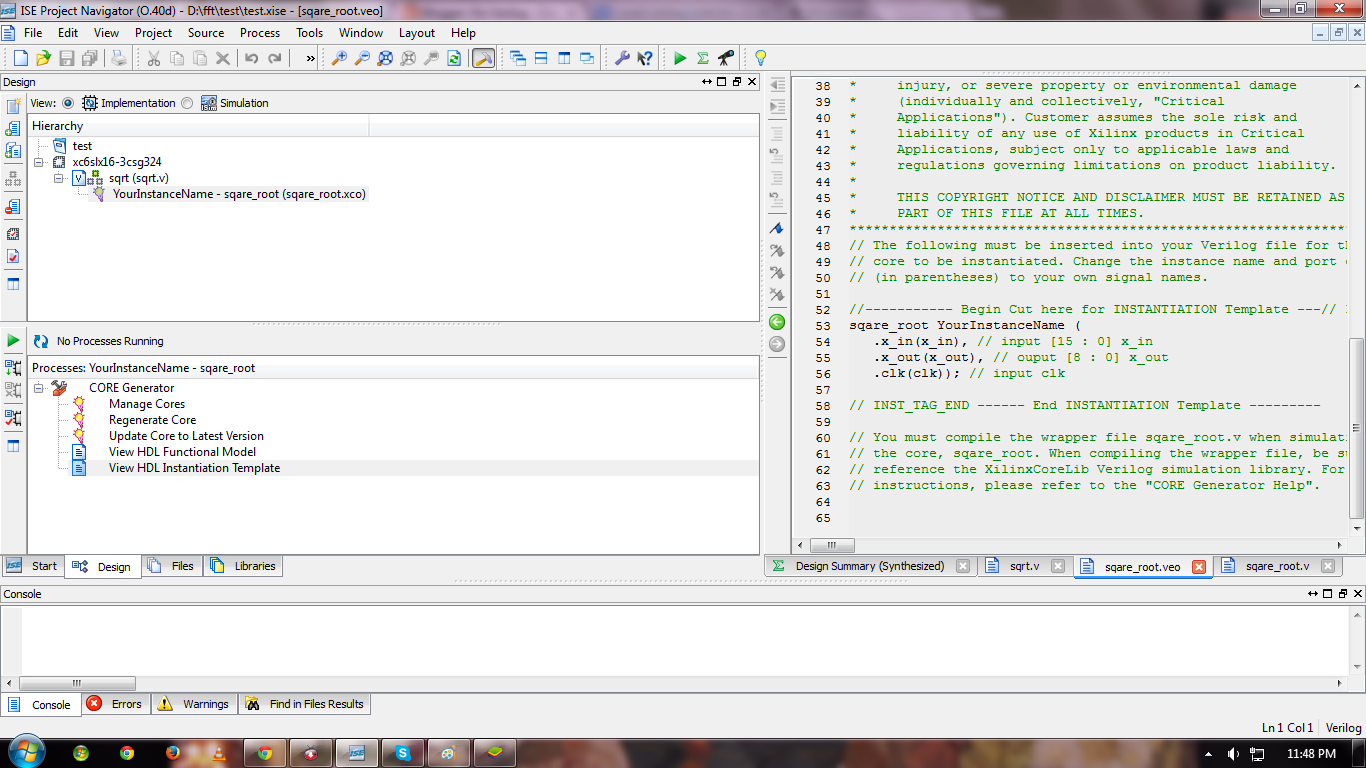The height and width of the screenshot is (768, 1366).
Task: Collapse the sqrt (sqrt.v) tree node
Action: click(x=59, y=178)
